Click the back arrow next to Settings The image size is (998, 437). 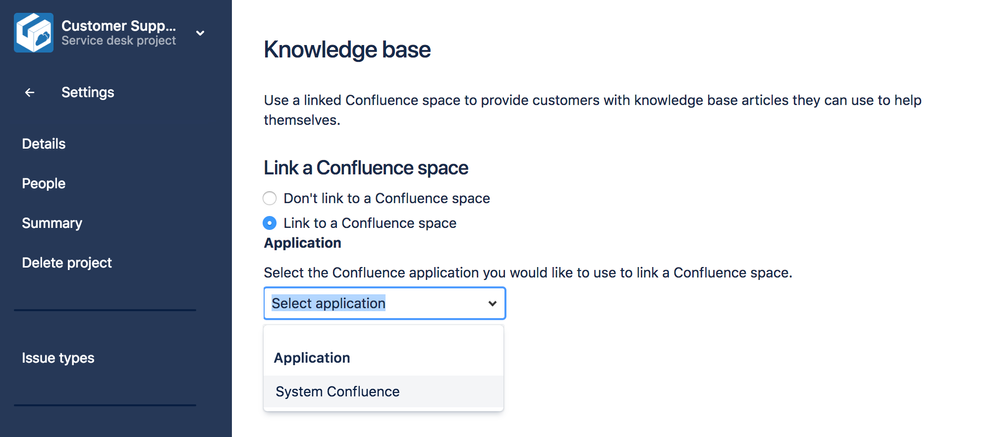[x=30, y=92]
